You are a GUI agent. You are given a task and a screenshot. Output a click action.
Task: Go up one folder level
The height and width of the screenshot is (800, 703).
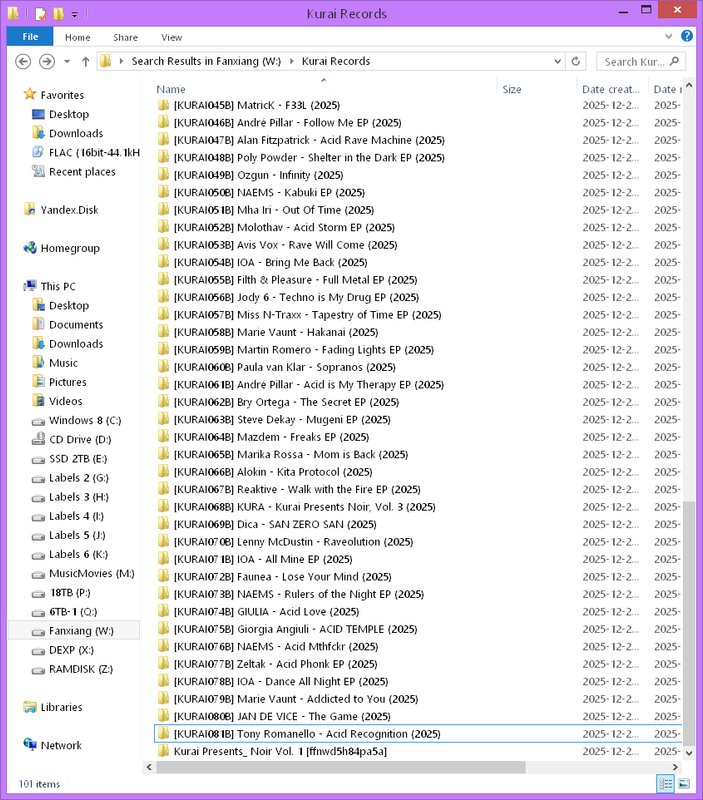click(86, 62)
